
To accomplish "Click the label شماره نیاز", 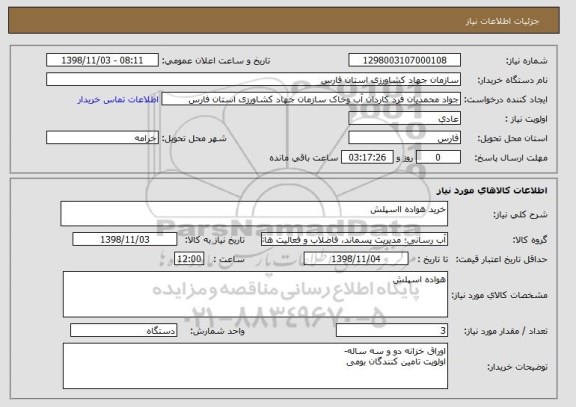I will point(527,61).
